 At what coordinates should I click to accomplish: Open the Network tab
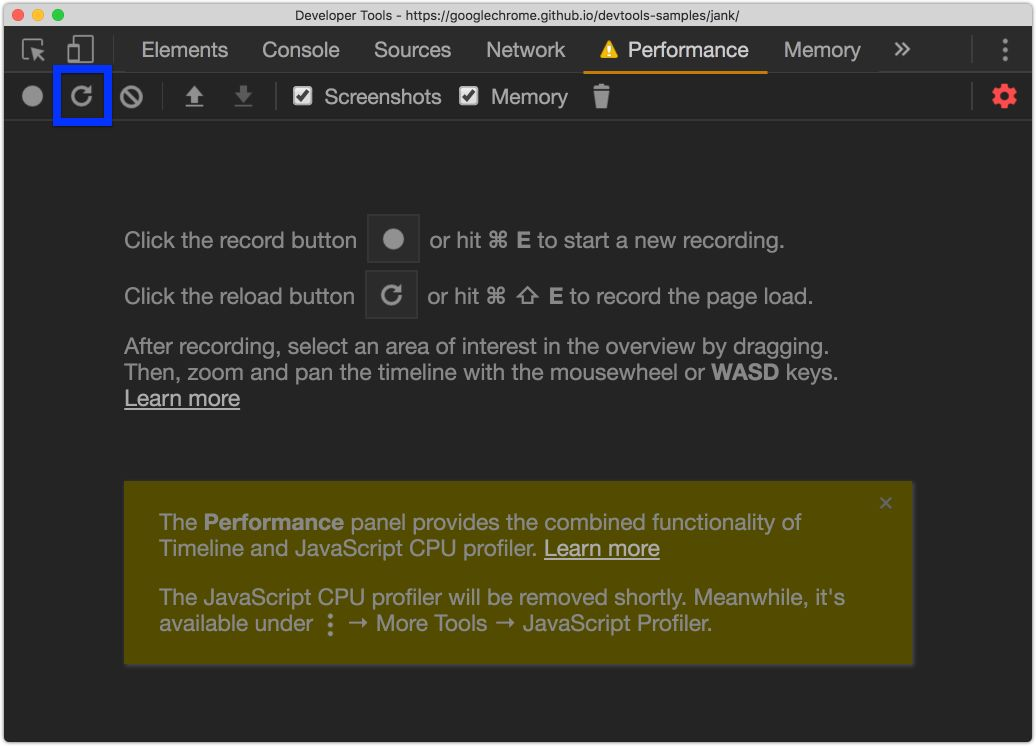tap(525, 50)
